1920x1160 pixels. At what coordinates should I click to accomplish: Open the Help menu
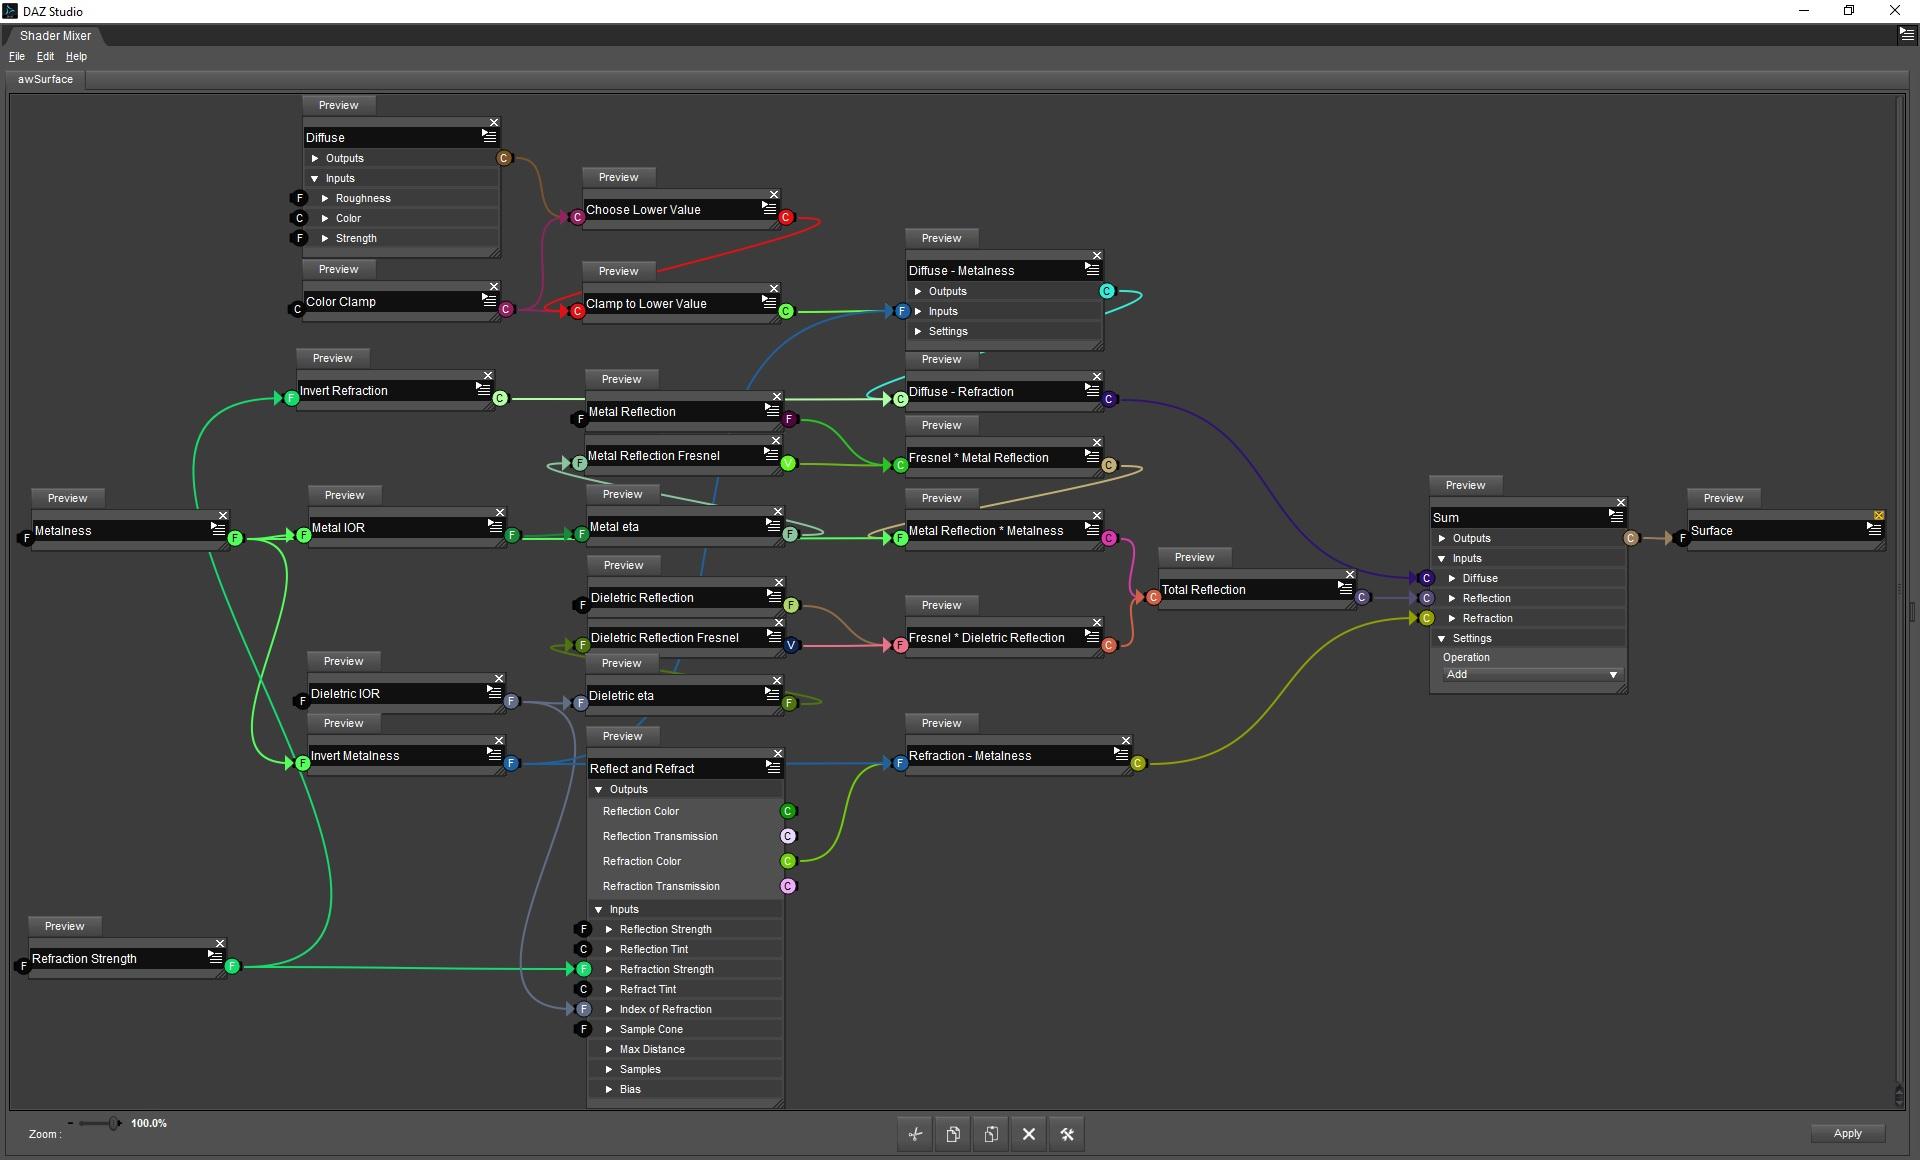[76, 56]
